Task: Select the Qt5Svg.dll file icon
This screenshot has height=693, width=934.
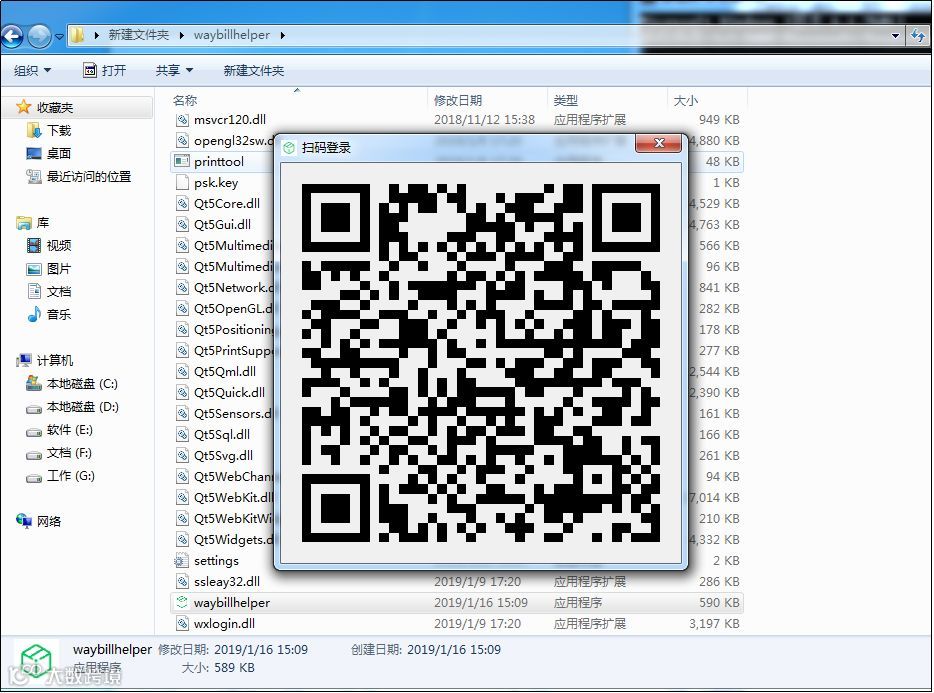Action: tap(182, 455)
